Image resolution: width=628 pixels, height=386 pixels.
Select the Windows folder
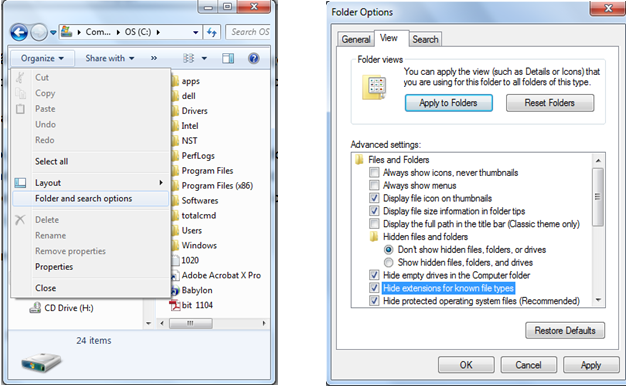point(199,245)
